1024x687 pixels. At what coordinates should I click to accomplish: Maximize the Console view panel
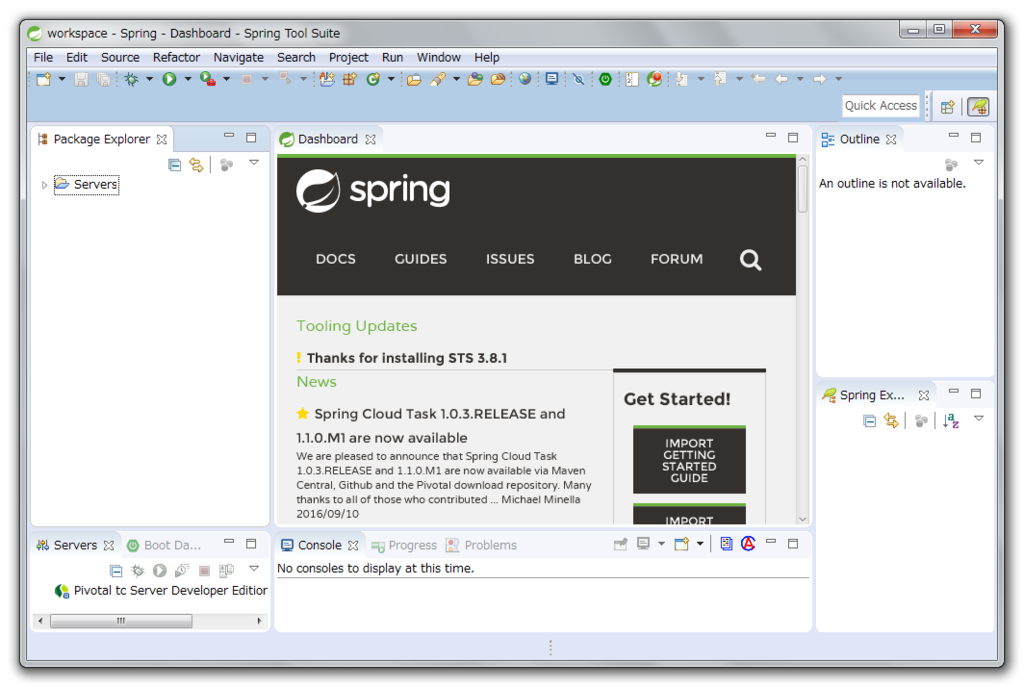coord(793,543)
